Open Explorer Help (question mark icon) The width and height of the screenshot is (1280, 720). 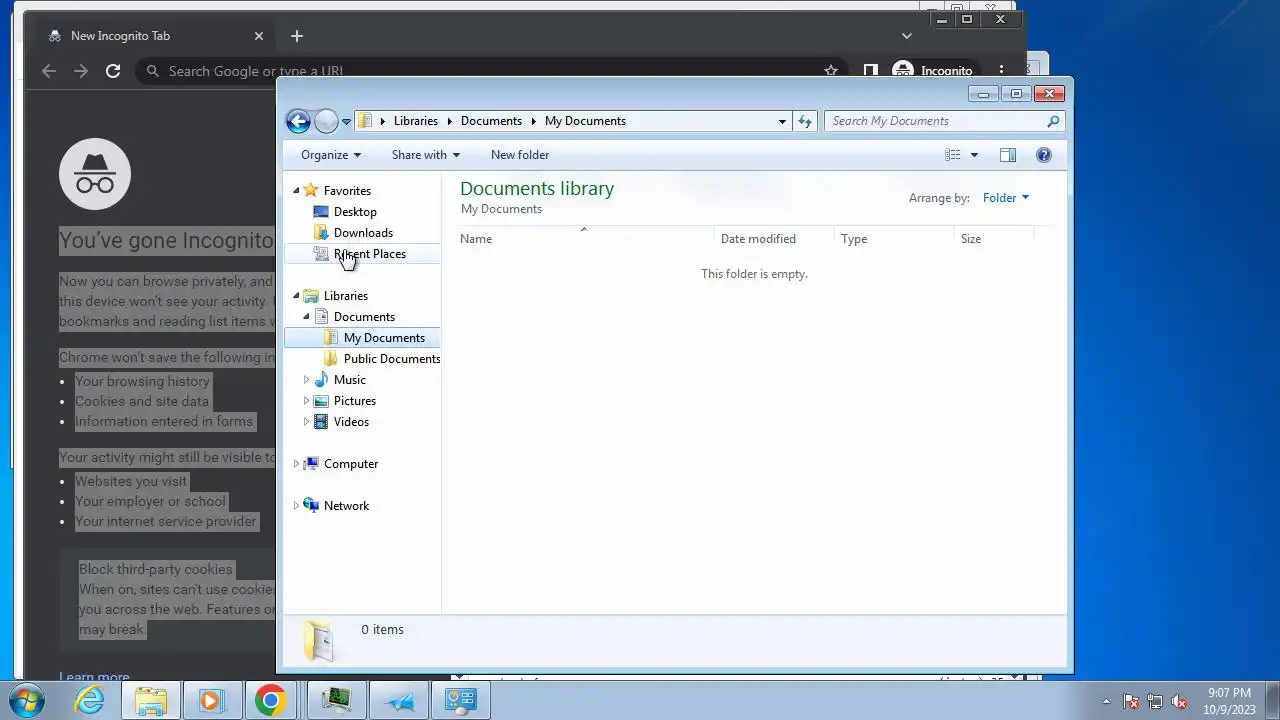pos(1044,155)
